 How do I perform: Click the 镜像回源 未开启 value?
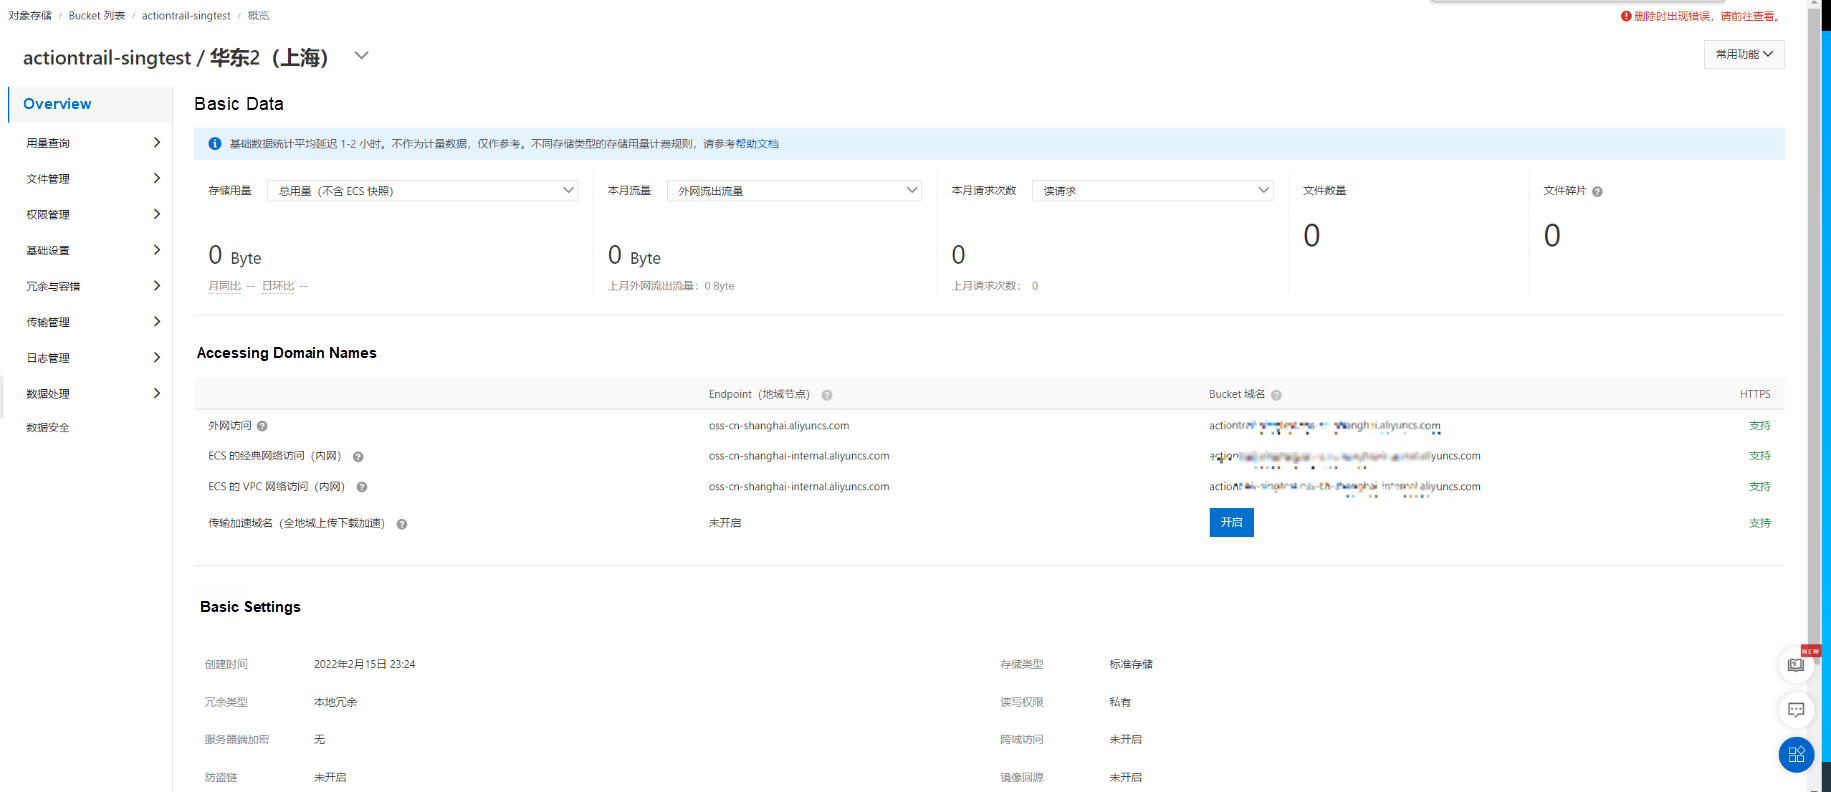(x=1125, y=777)
